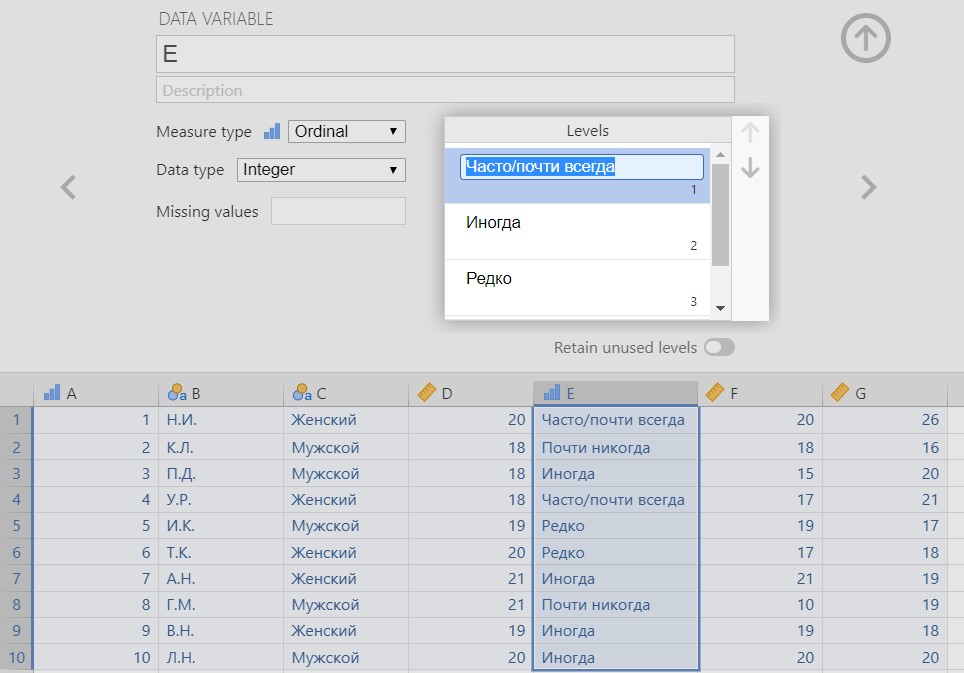Click Редко cell in row 5
The width and height of the screenshot is (964, 673).
(x=616, y=525)
